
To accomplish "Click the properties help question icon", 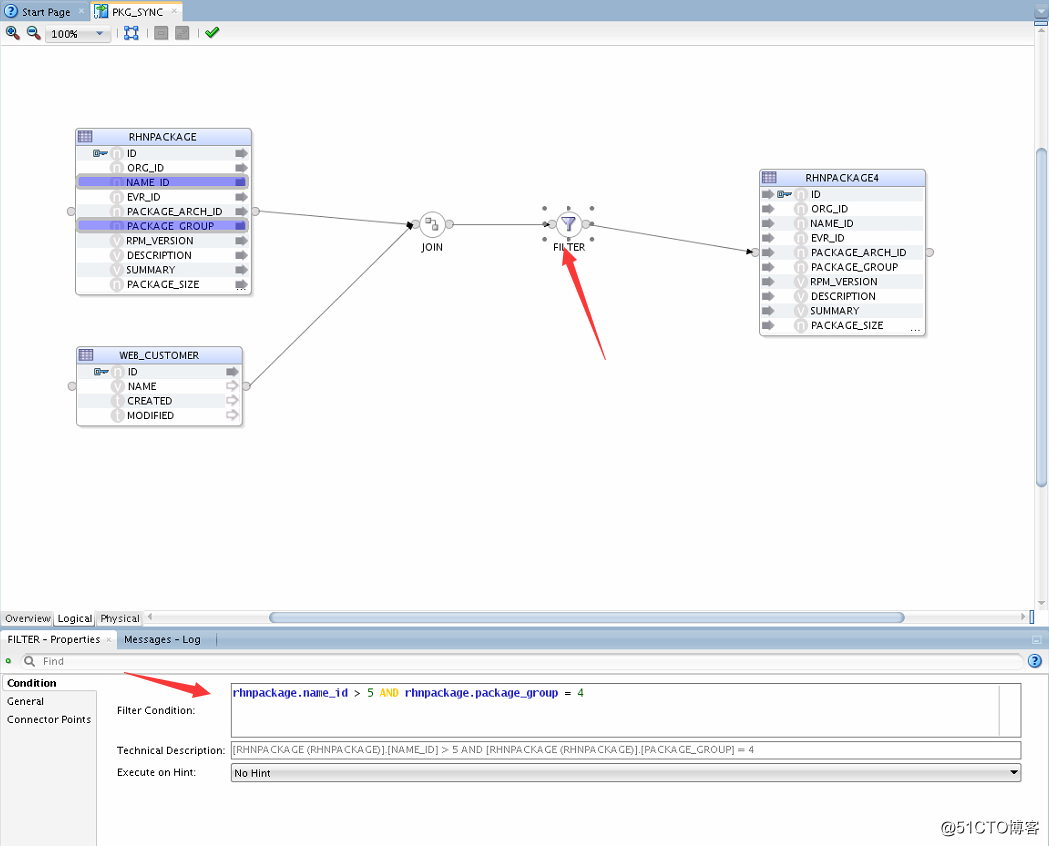I will click(x=1035, y=661).
